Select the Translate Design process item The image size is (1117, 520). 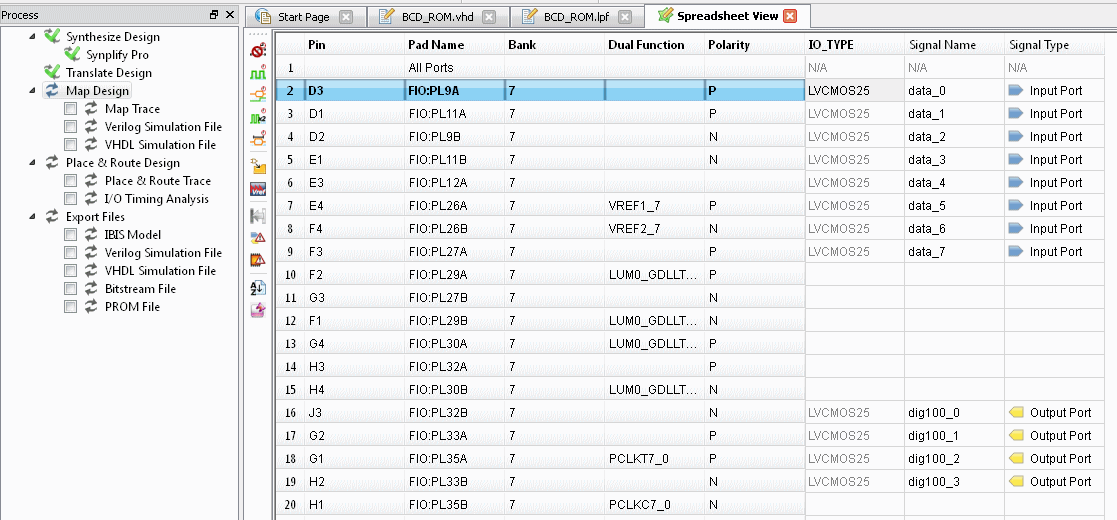coord(108,72)
